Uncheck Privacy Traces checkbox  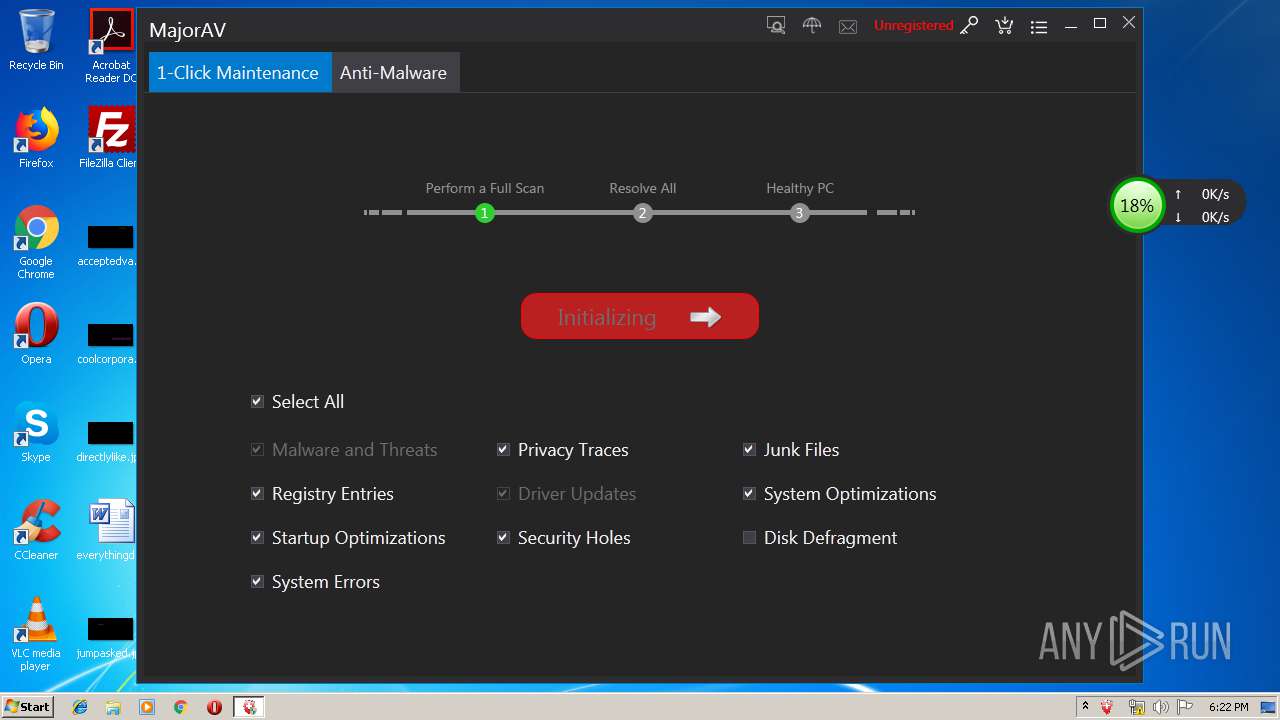tap(503, 450)
